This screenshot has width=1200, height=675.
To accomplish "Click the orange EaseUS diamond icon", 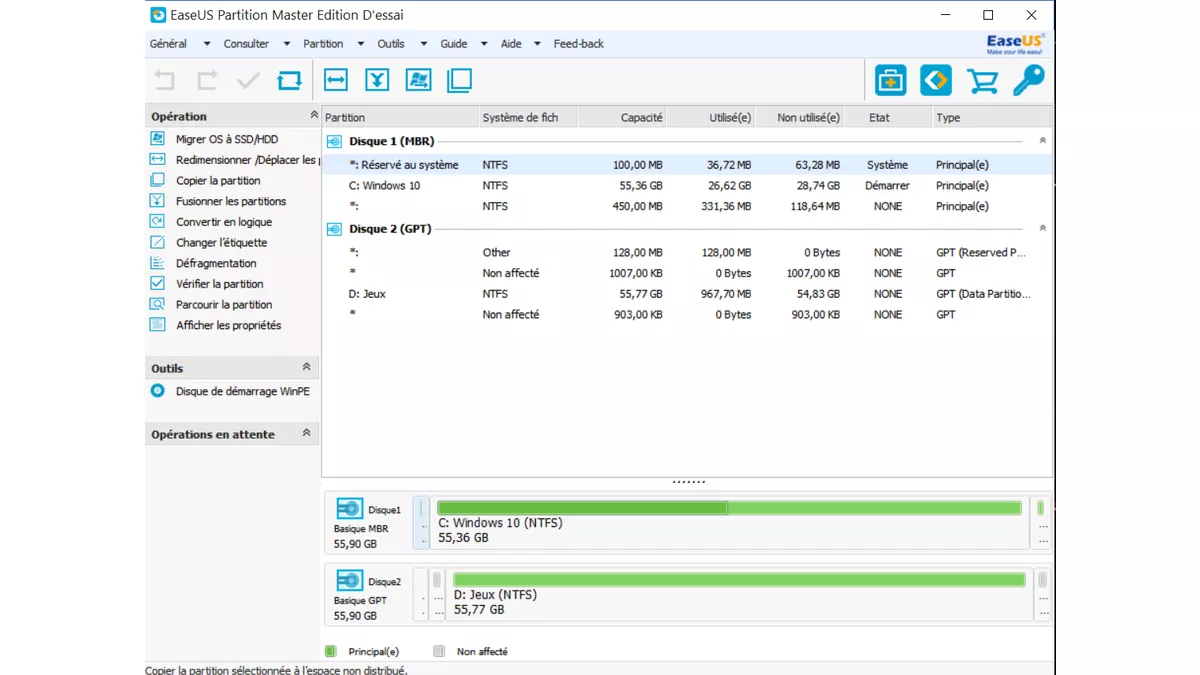I will [936, 79].
